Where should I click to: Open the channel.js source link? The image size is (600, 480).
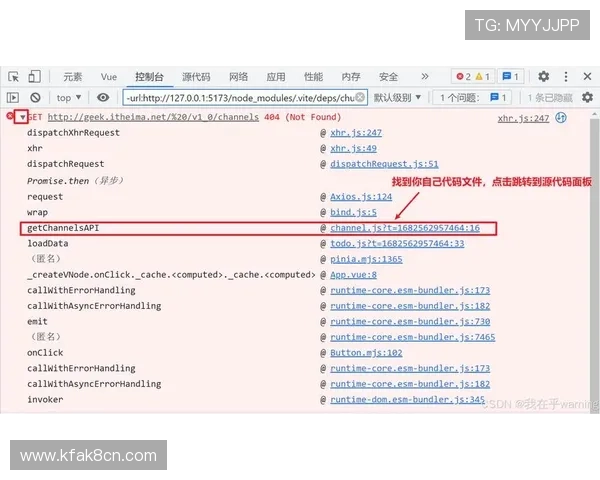(405, 228)
